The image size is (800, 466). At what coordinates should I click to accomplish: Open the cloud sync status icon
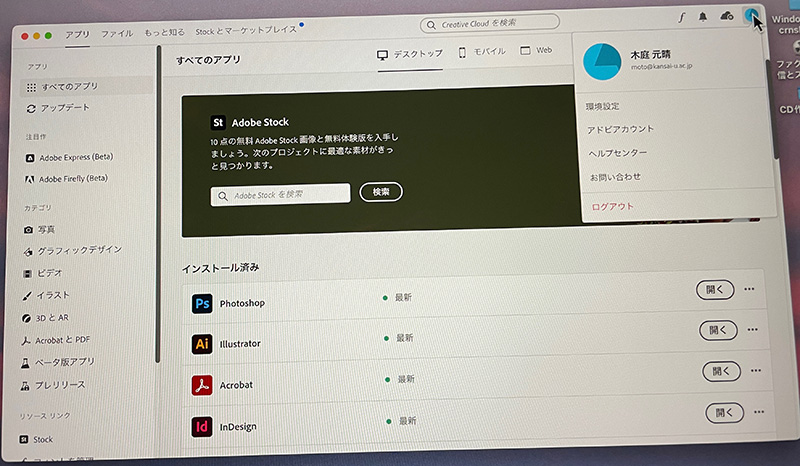(x=727, y=16)
